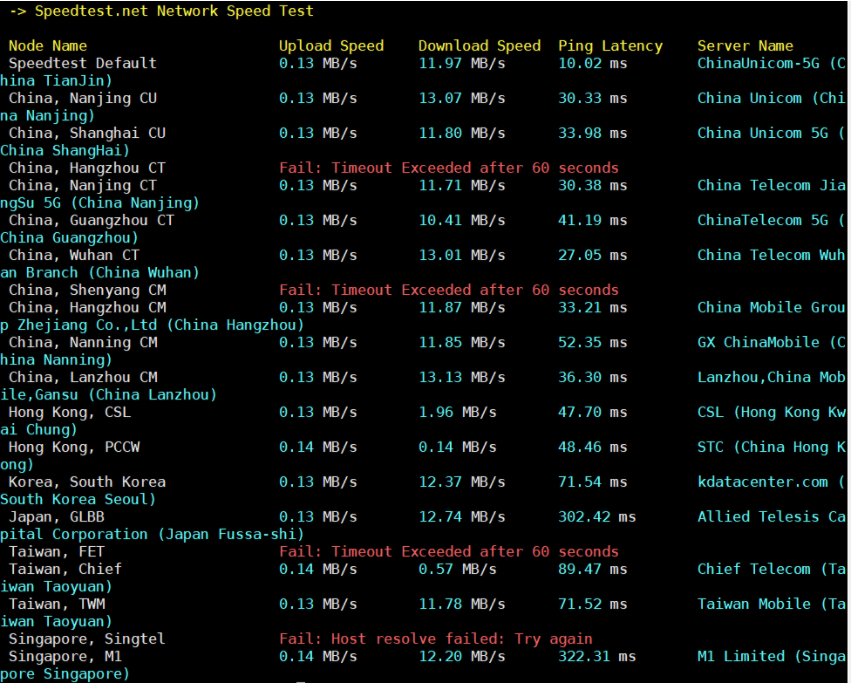This screenshot has height=683, width=851.
Task: Click the 52.35 ms ping latency
Action: [x=593, y=342]
